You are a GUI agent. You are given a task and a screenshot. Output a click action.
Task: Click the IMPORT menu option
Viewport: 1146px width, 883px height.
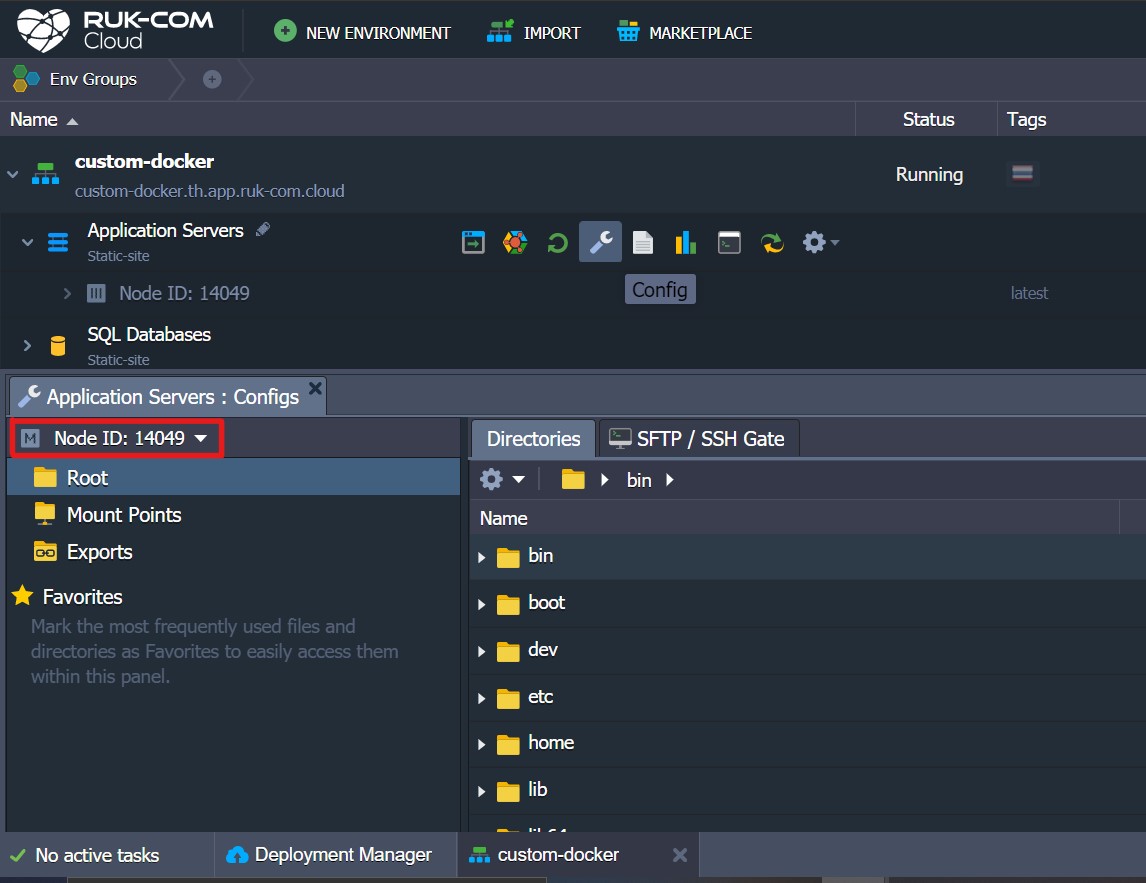535,31
